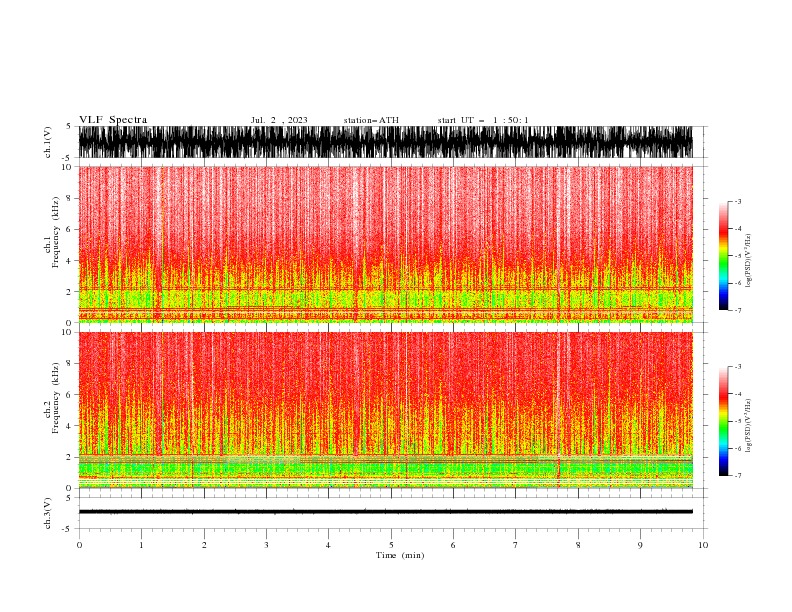The image size is (792, 612).
Task: Click the ch.1 spectrogram panel
Action: pos(385,244)
